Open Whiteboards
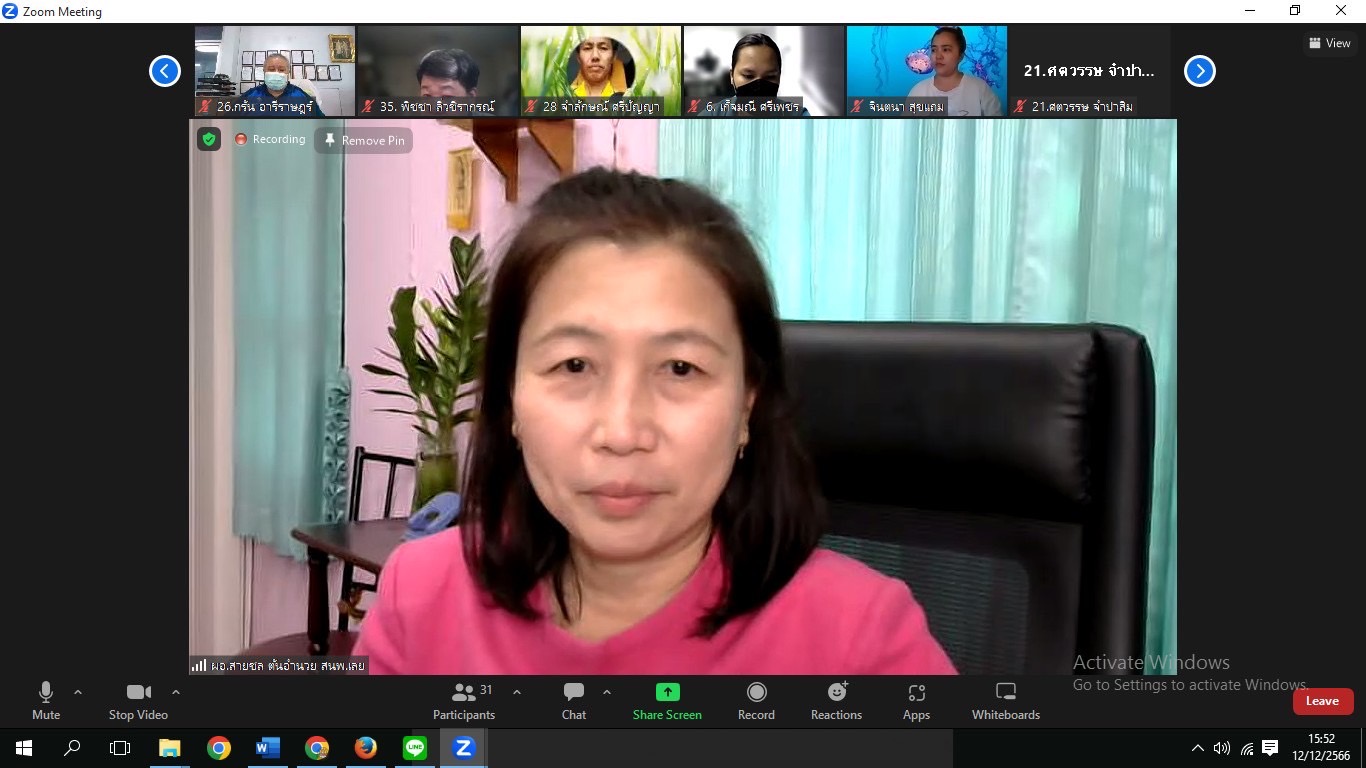This screenshot has width=1366, height=768. point(1006,700)
